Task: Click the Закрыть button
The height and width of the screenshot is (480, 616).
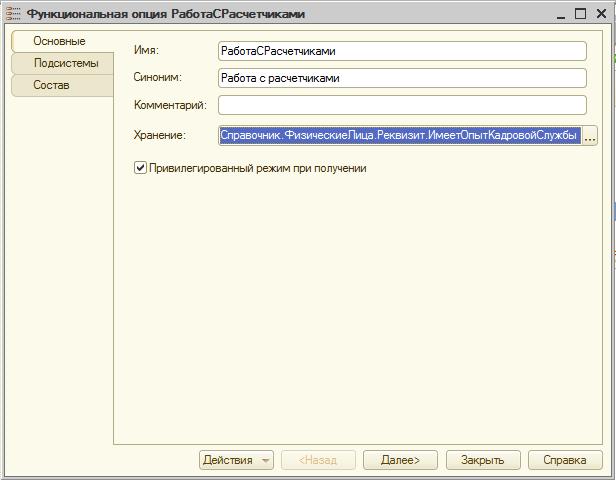Action: coord(483,460)
